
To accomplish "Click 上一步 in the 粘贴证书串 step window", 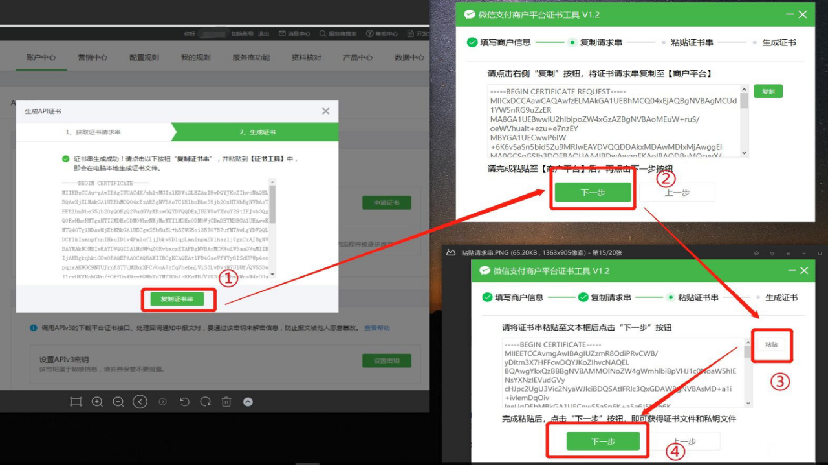I will pyautogui.click(x=684, y=441).
